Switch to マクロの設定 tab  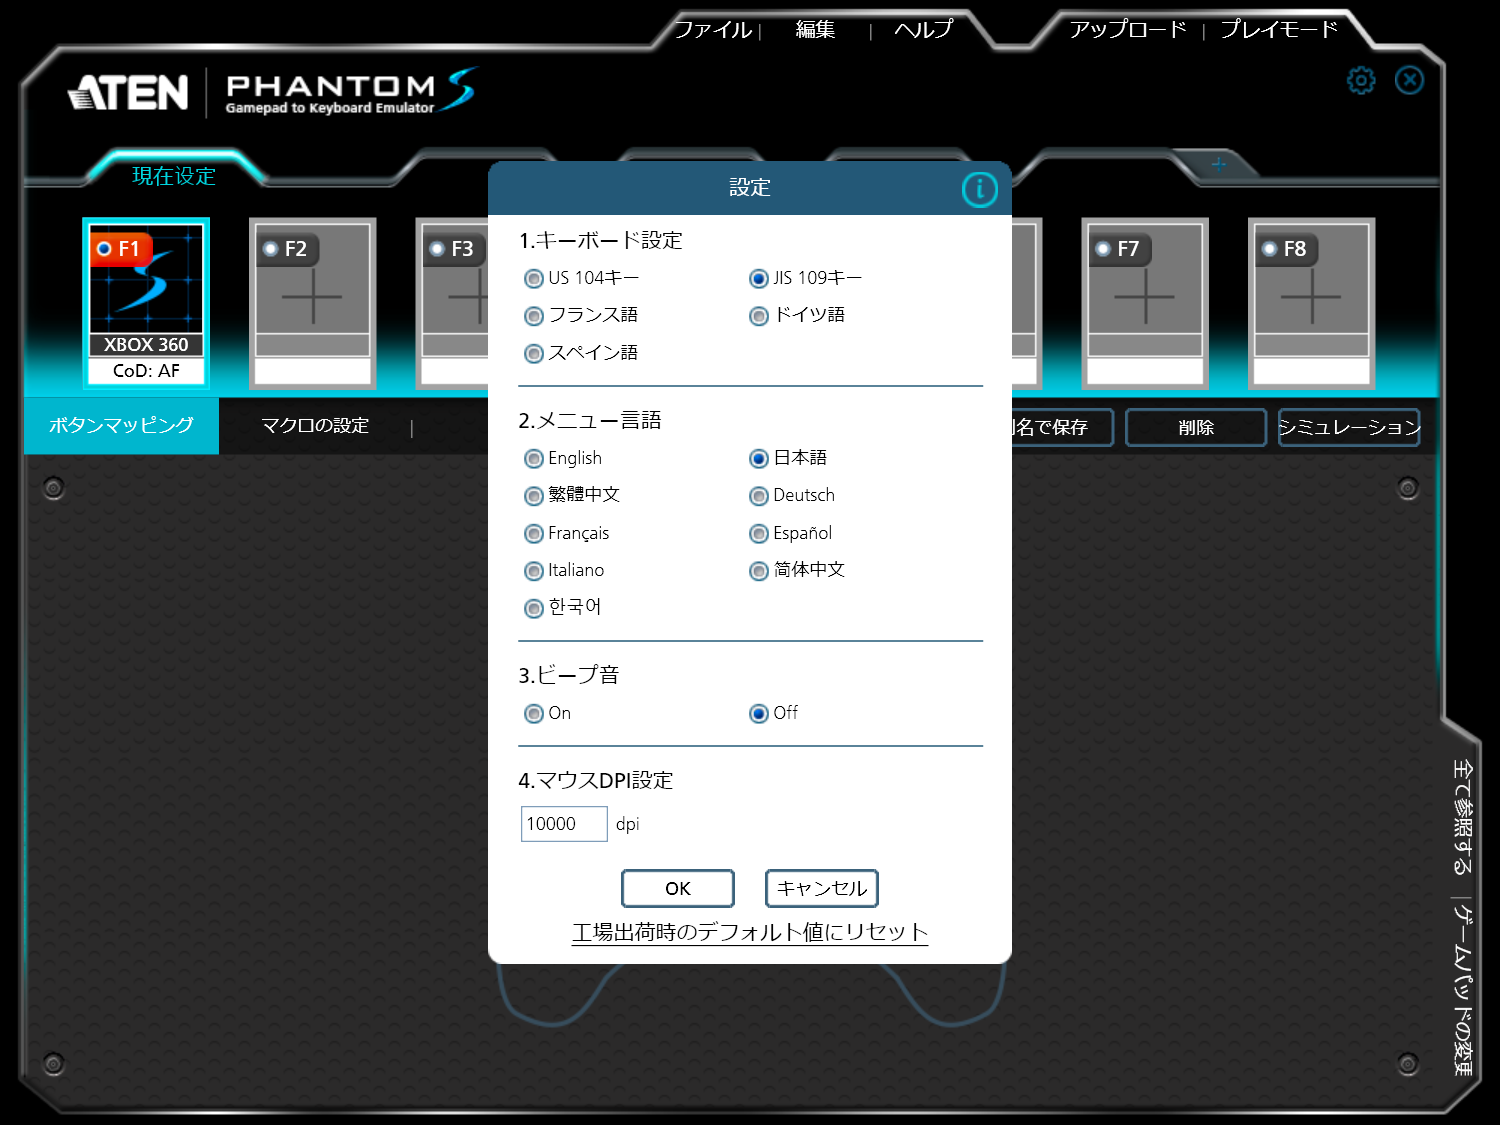pyautogui.click(x=315, y=426)
